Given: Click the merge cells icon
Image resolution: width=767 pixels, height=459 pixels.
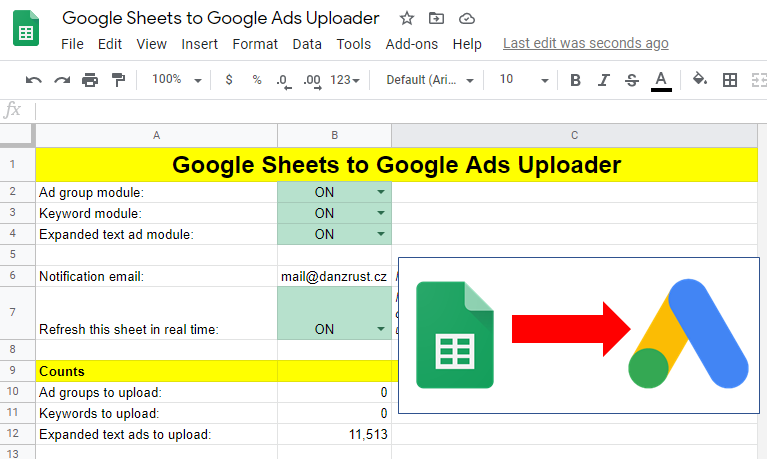Looking at the screenshot, I should point(759,80).
